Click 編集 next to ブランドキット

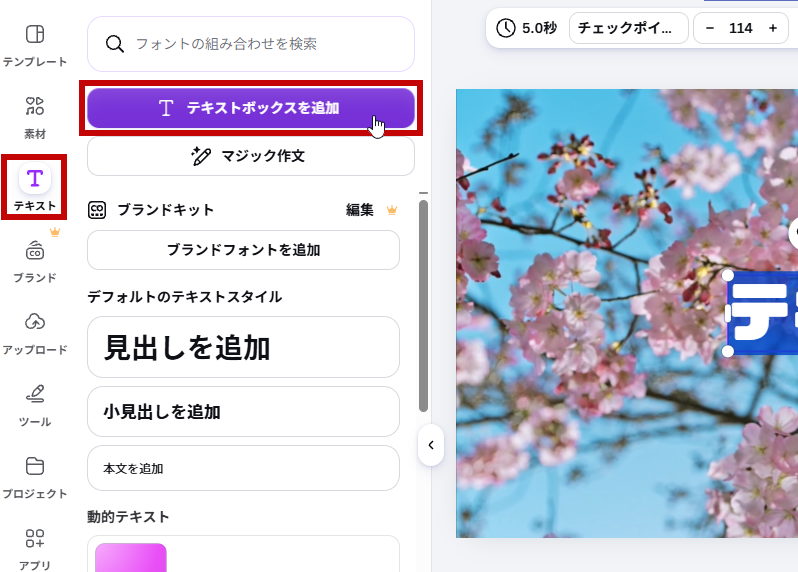(x=360, y=210)
